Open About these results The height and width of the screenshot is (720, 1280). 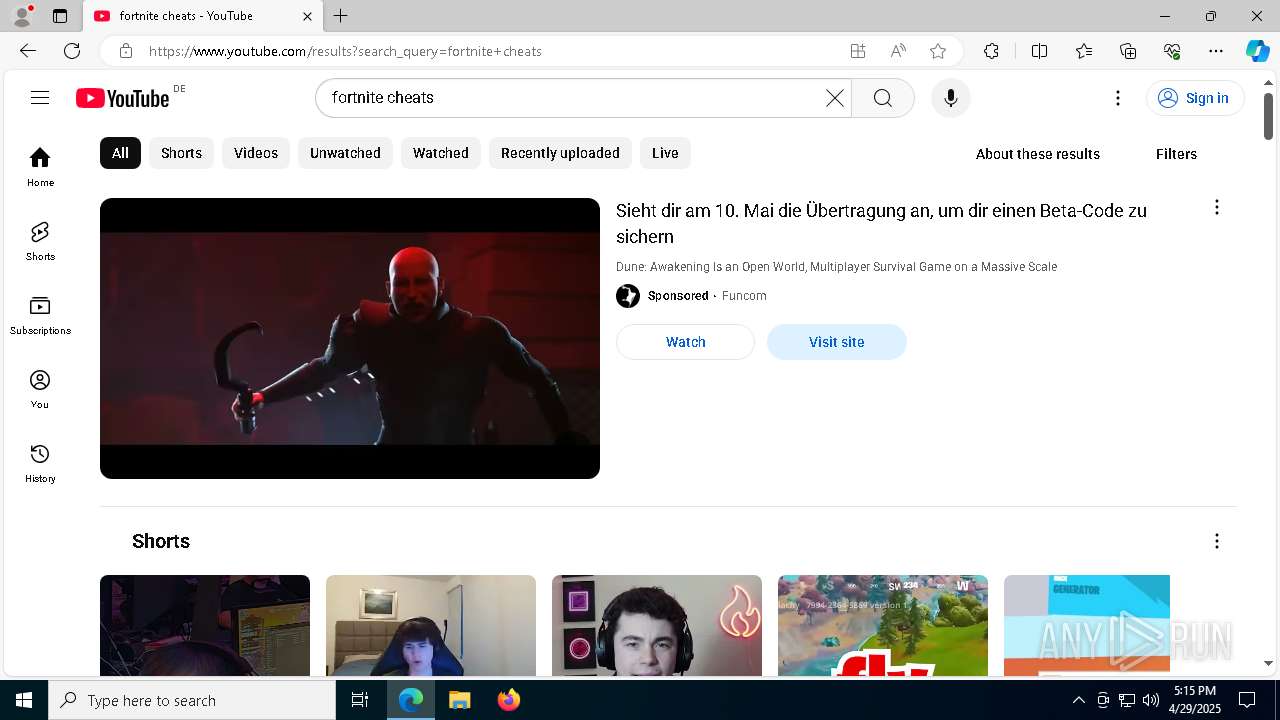1038,154
